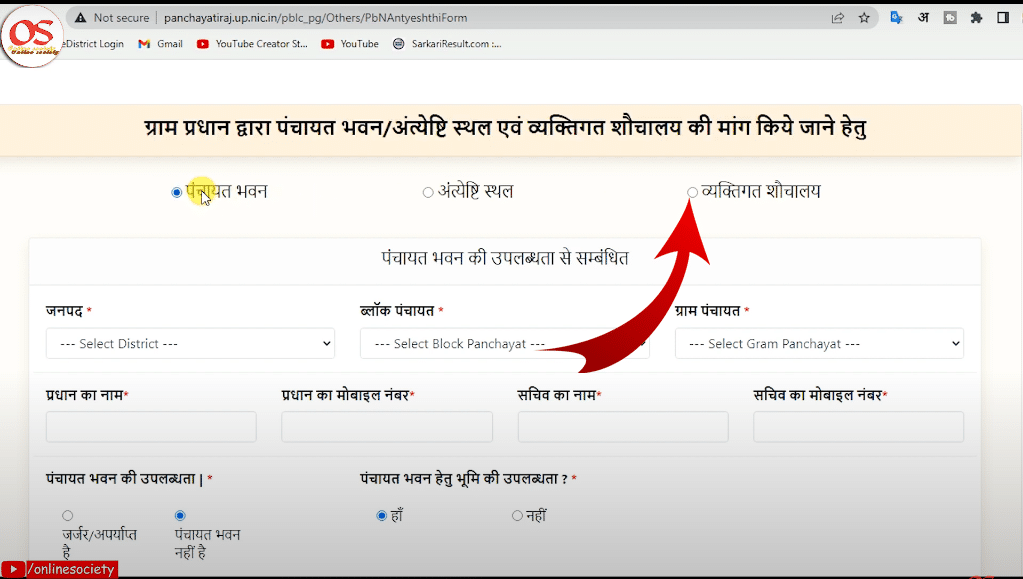The width and height of the screenshot is (1023, 579).
Task: Click the Hindi input extension icon
Action: tap(924, 18)
